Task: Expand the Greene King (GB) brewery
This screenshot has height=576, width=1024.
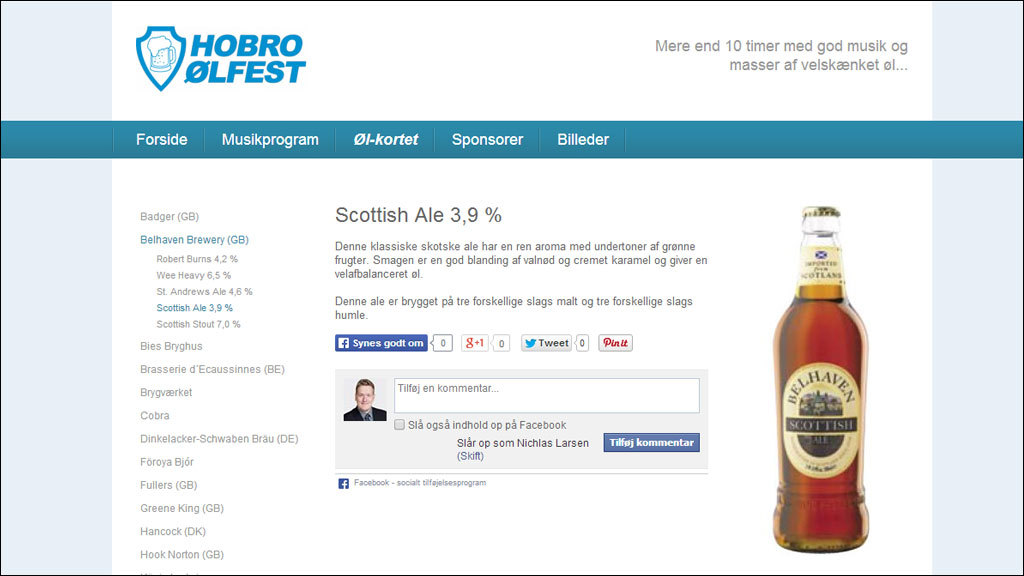Action: 182,508
